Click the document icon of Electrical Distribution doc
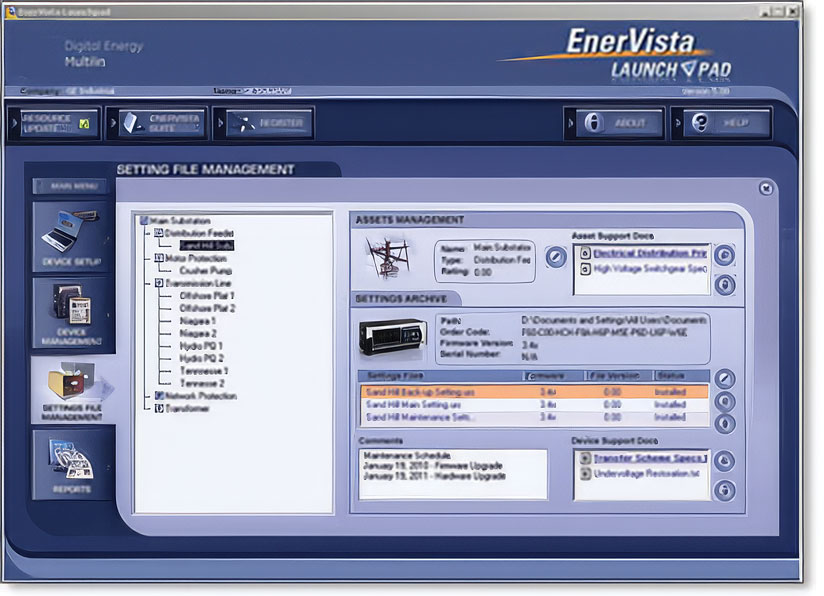 tap(585, 253)
